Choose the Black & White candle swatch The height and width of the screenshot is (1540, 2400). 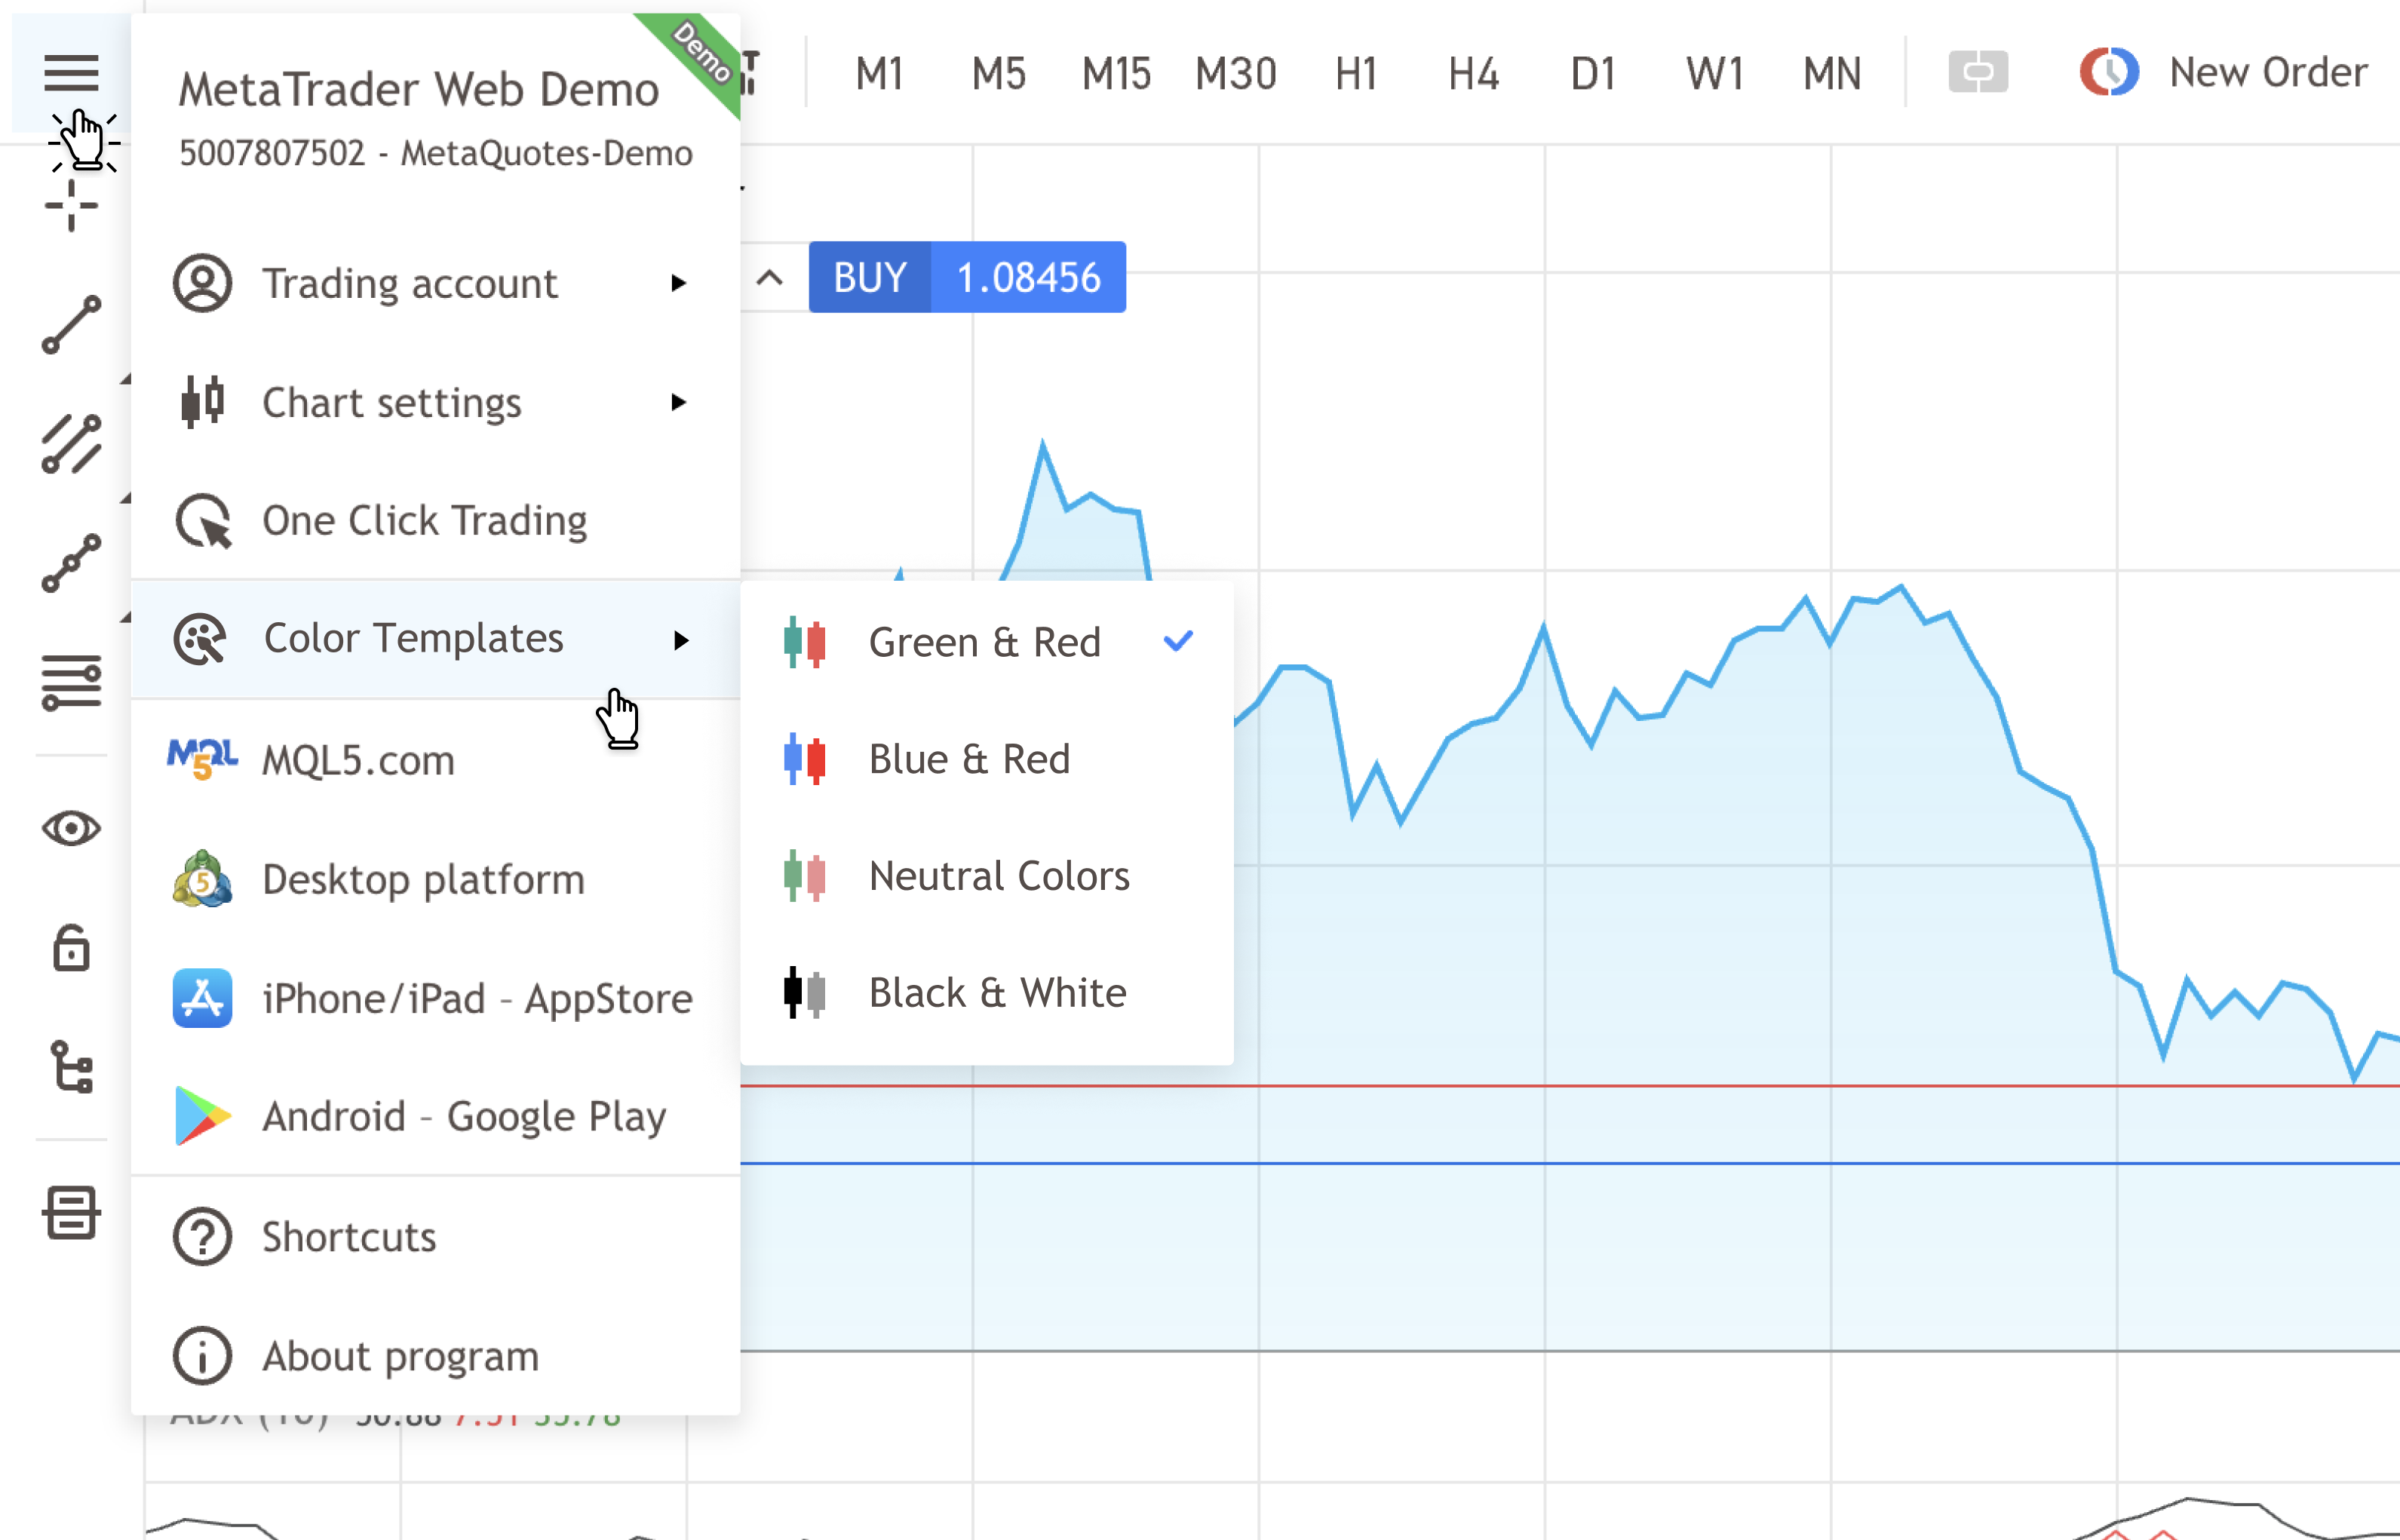point(805,993)
